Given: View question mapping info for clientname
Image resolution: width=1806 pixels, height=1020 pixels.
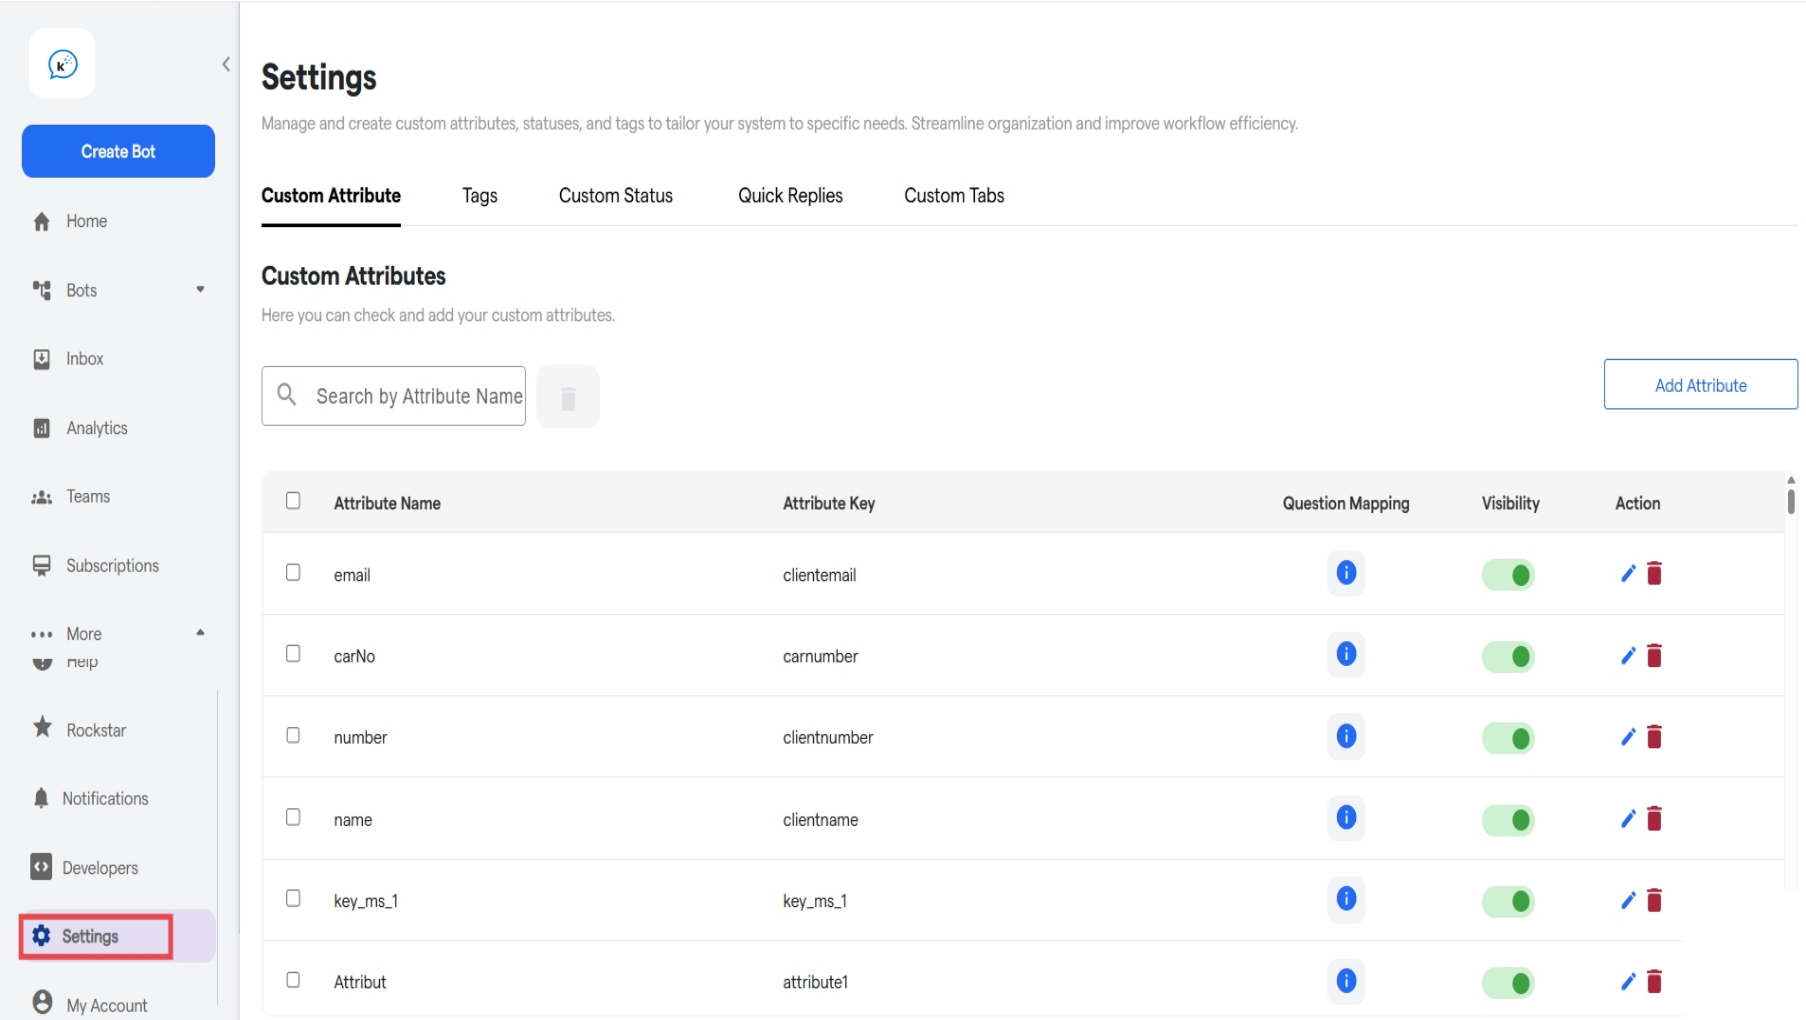Looking at the screenshot, I should point(1346,818).
